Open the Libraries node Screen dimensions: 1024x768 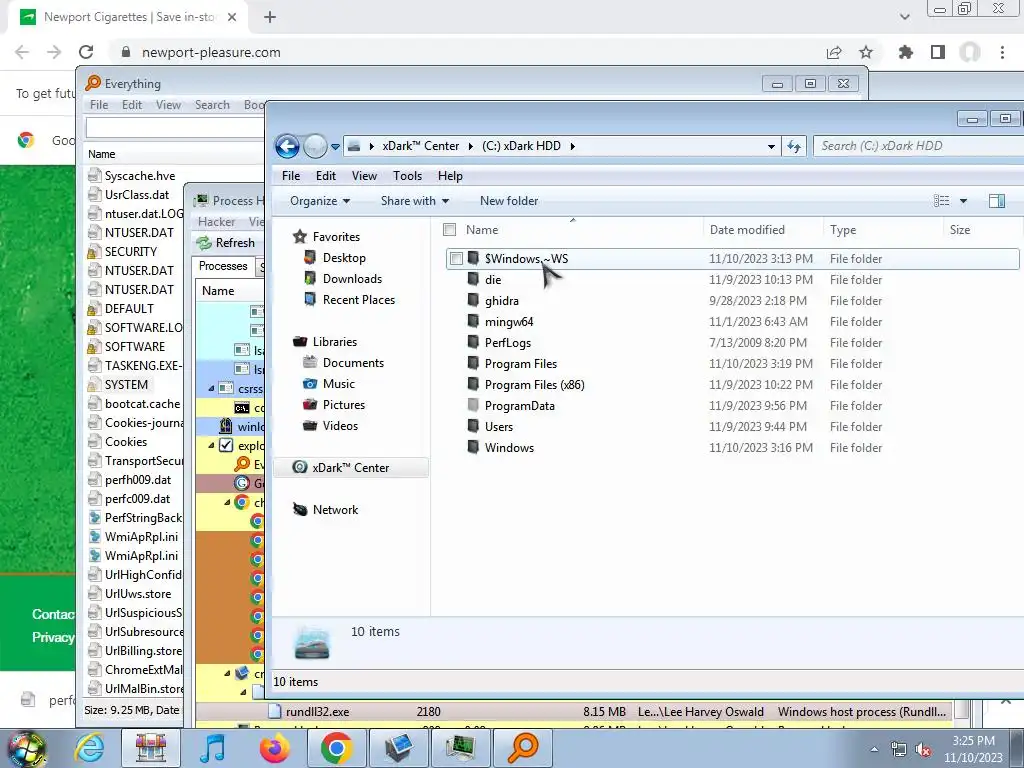tap(334, 342)
